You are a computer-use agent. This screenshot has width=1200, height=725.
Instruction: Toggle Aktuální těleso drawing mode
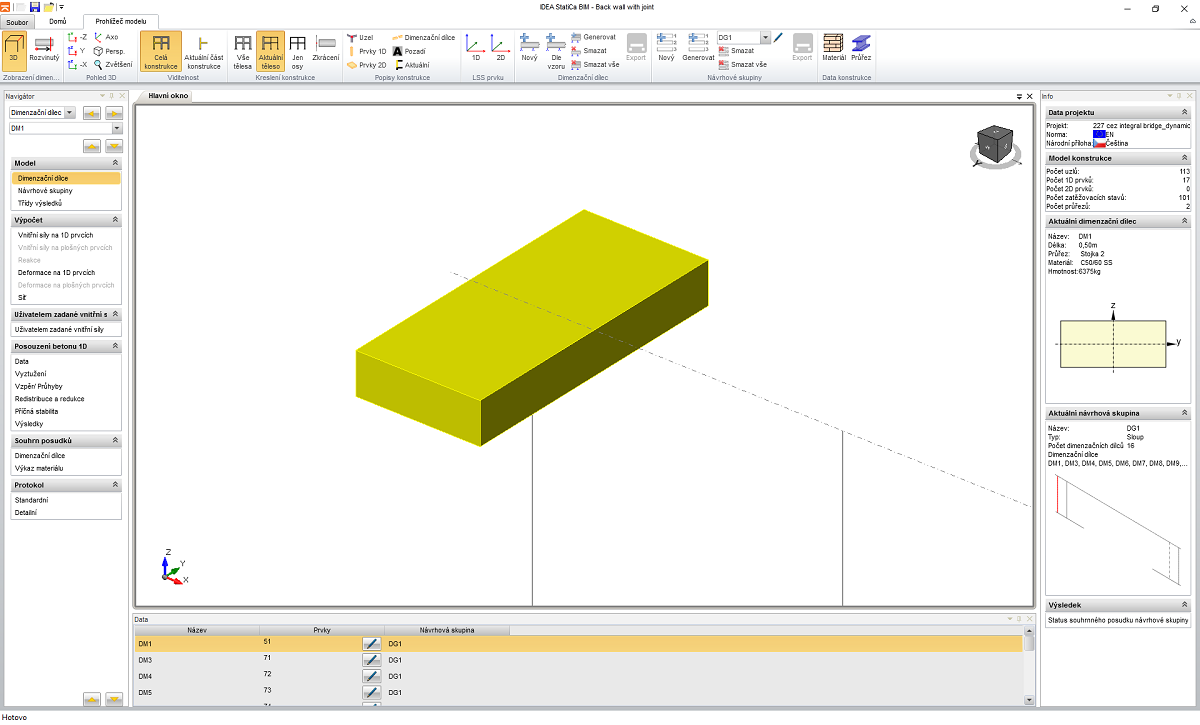(x=270, y=49)
